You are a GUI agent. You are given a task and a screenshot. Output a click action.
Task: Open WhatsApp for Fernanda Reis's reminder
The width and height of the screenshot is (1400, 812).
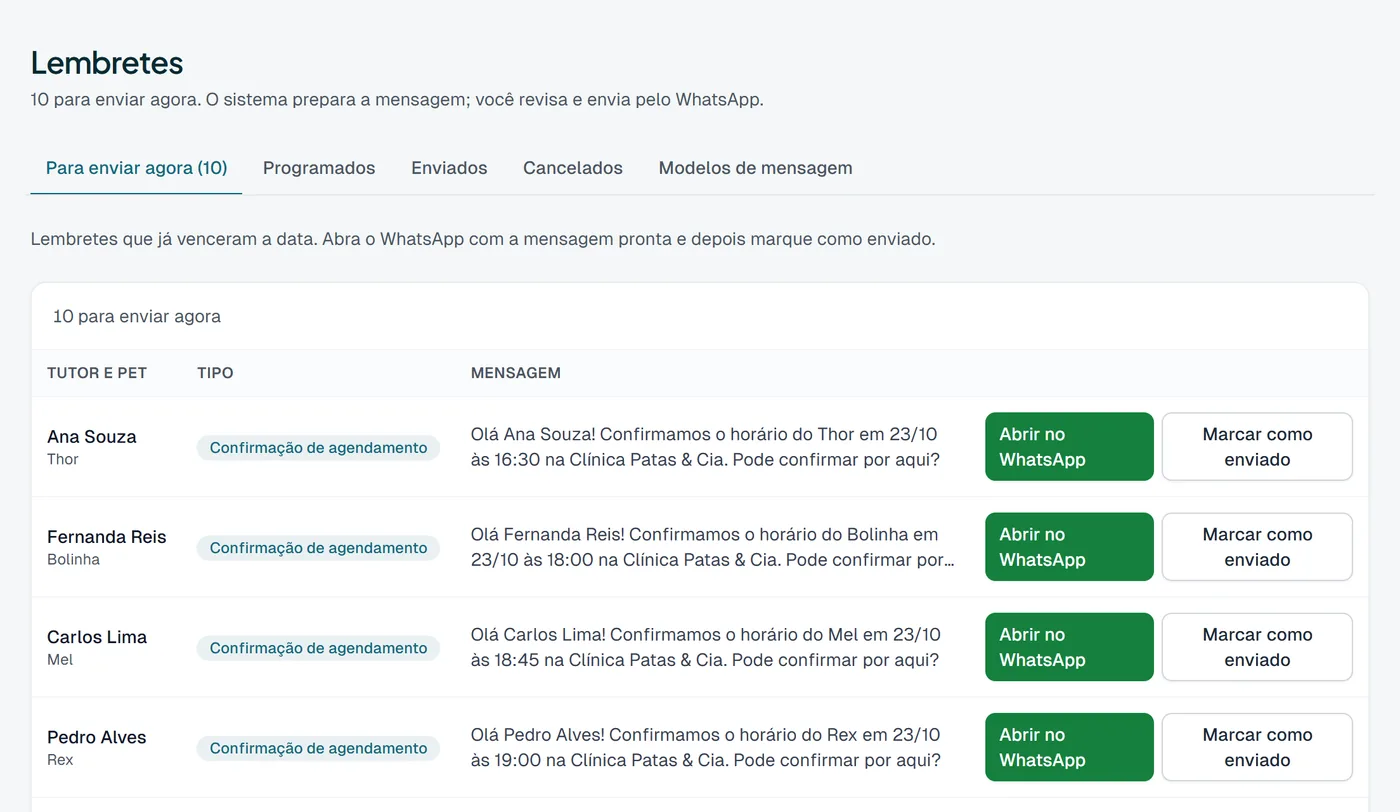click(x=1069, y=547)
